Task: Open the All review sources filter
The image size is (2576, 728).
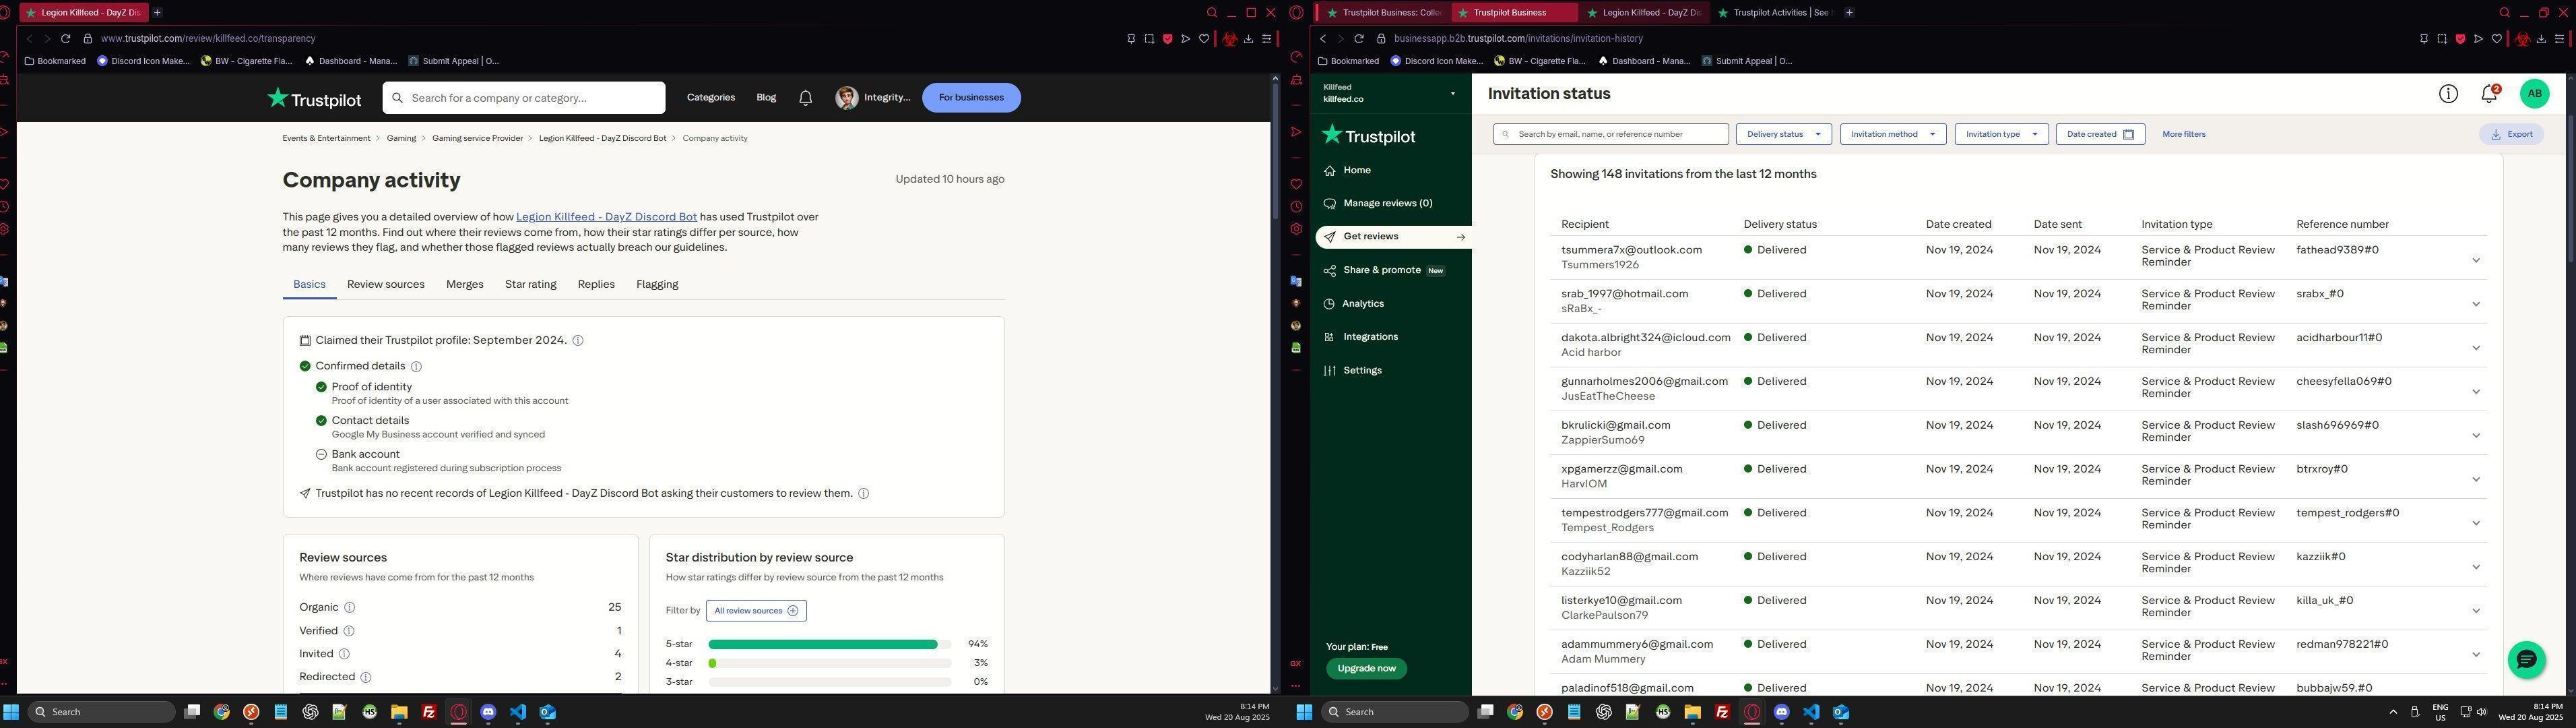Action: [756, 611]
